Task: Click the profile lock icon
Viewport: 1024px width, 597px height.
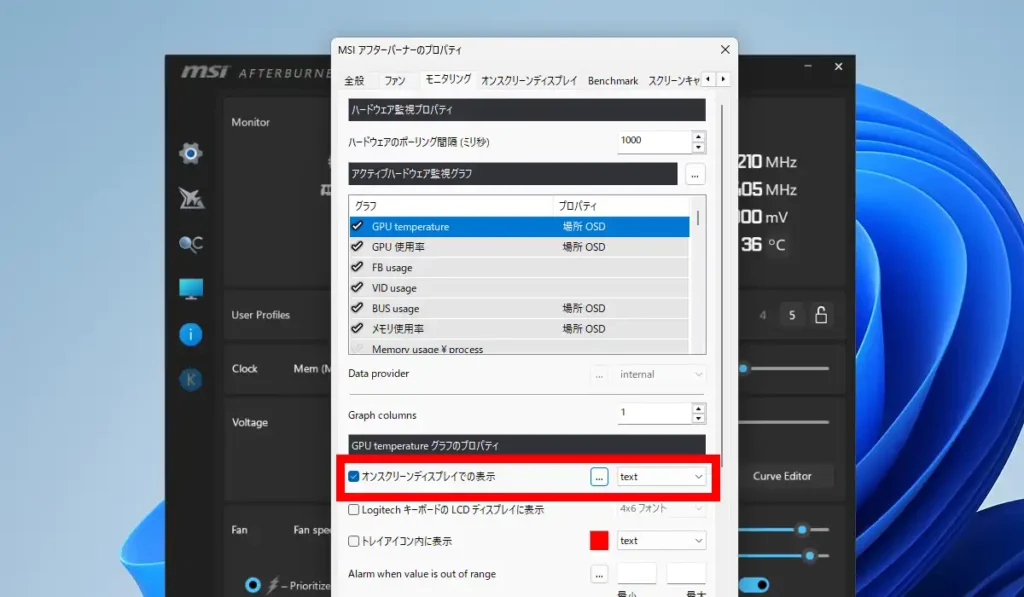Action: click(x=821, y=315)
